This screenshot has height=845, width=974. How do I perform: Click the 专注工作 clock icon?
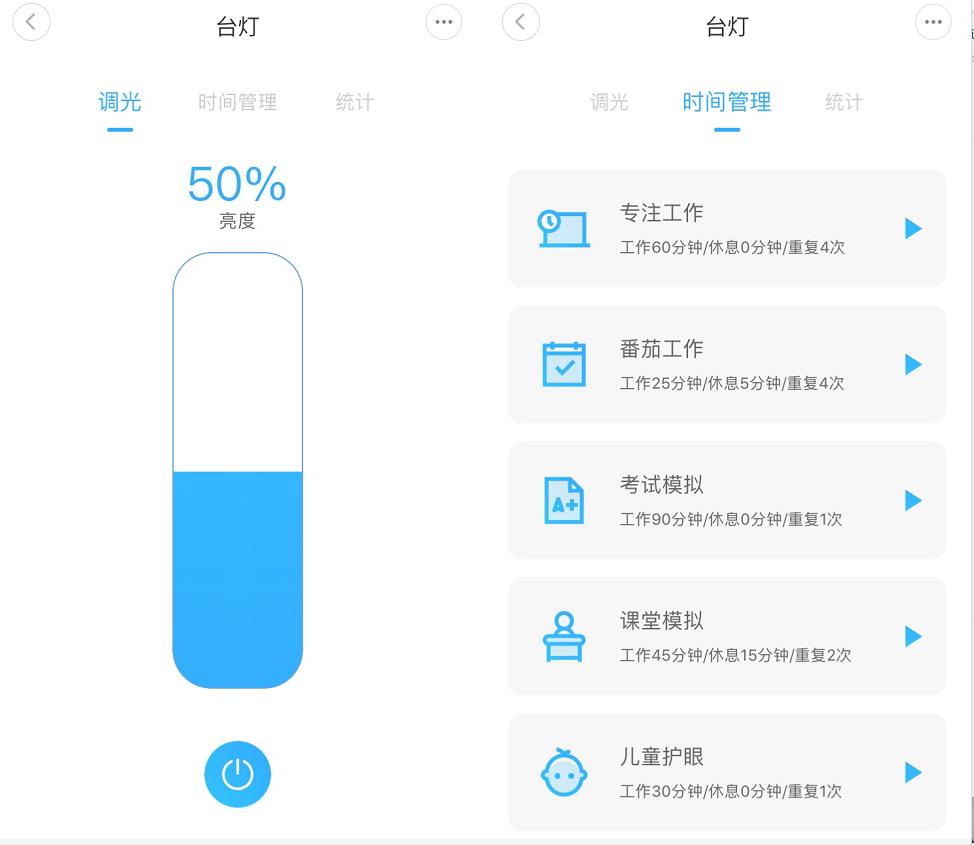click(x=564, y=228)
